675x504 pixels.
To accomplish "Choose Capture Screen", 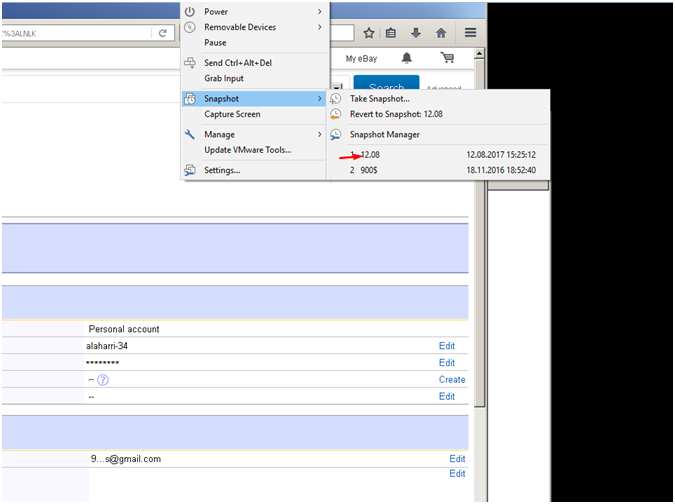I will pyautogui.click(x=255, y=114).
